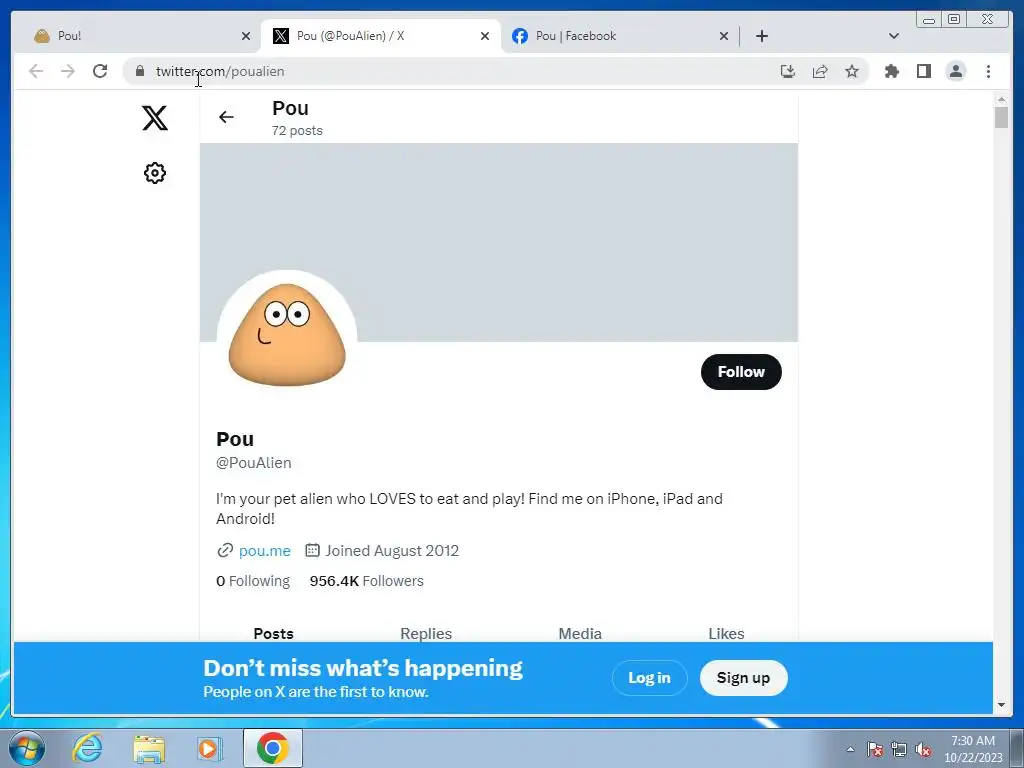Click the Log in button
Screen dimensions: 1024x768
click(649, 678)
